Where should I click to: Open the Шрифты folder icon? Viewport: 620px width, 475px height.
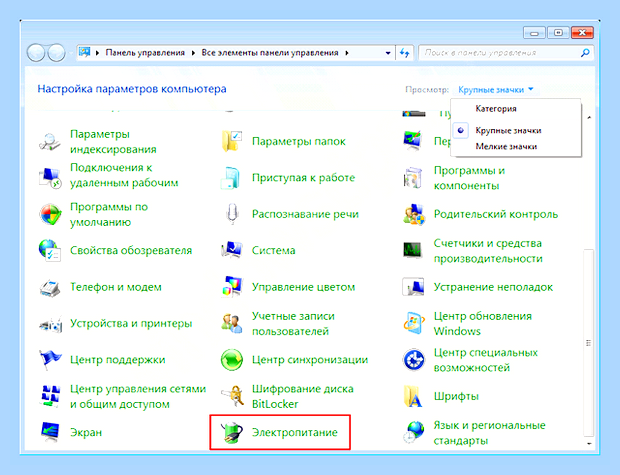click(x=413, y=396)
